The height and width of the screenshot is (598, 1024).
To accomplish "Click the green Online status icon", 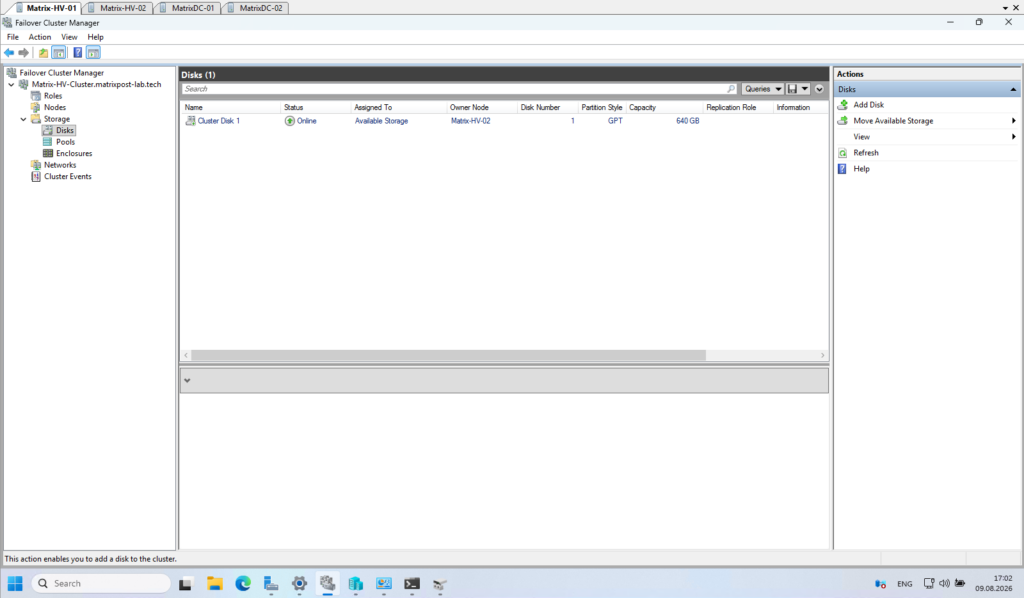I will (x=289, y=121).
